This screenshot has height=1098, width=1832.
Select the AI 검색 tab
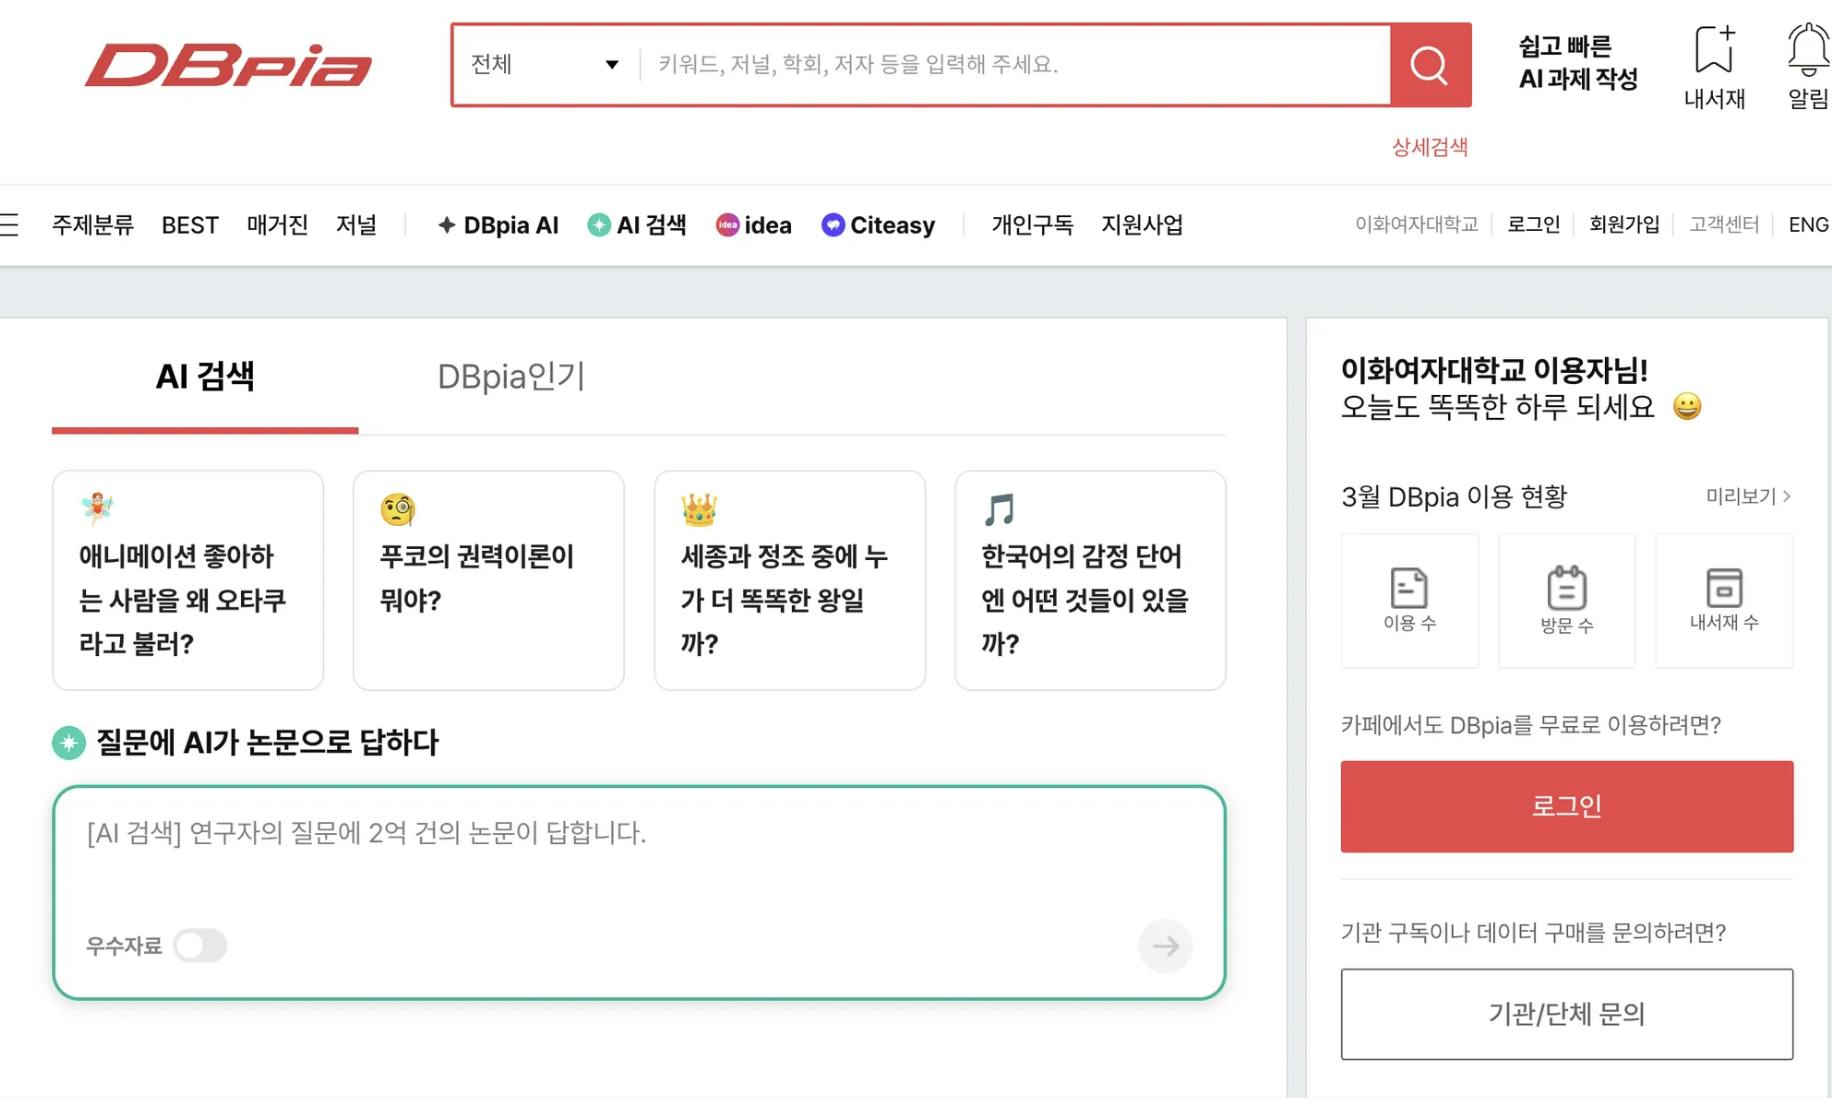[205, 377]
